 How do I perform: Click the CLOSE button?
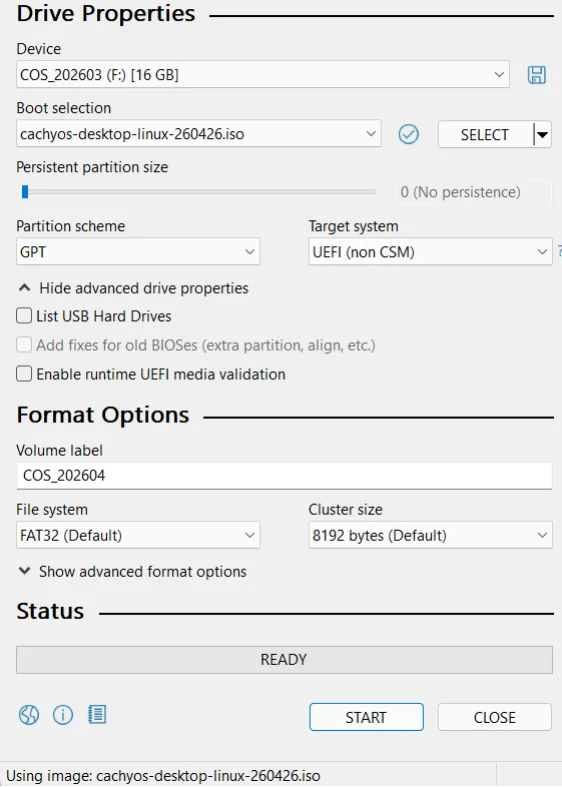495,717
